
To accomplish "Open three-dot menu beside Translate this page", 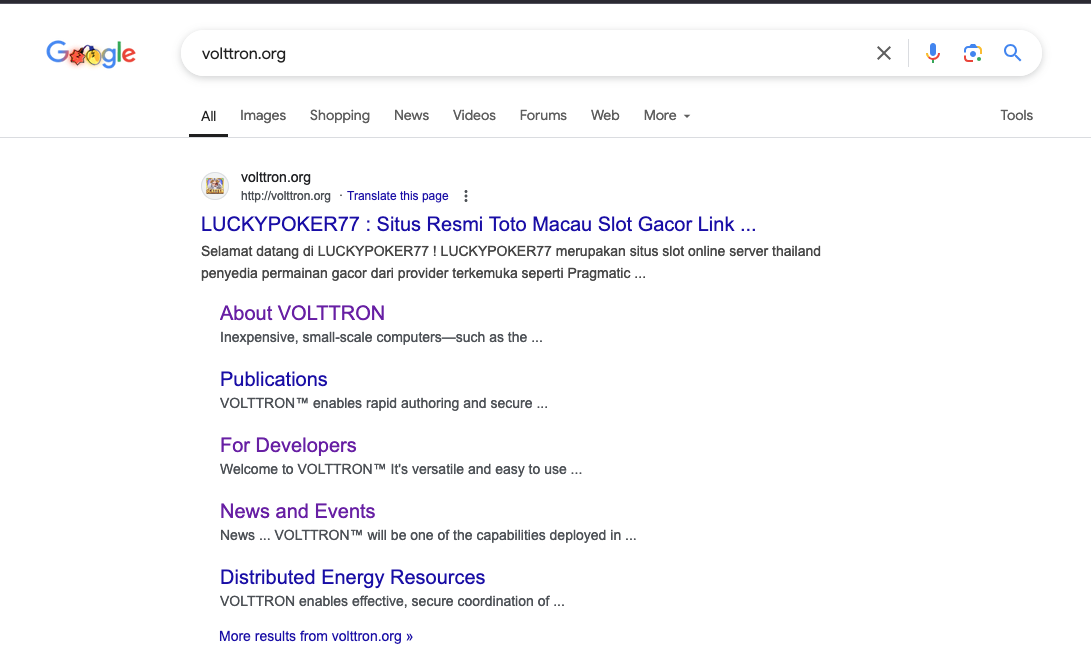I will click(x=466, y=196).
